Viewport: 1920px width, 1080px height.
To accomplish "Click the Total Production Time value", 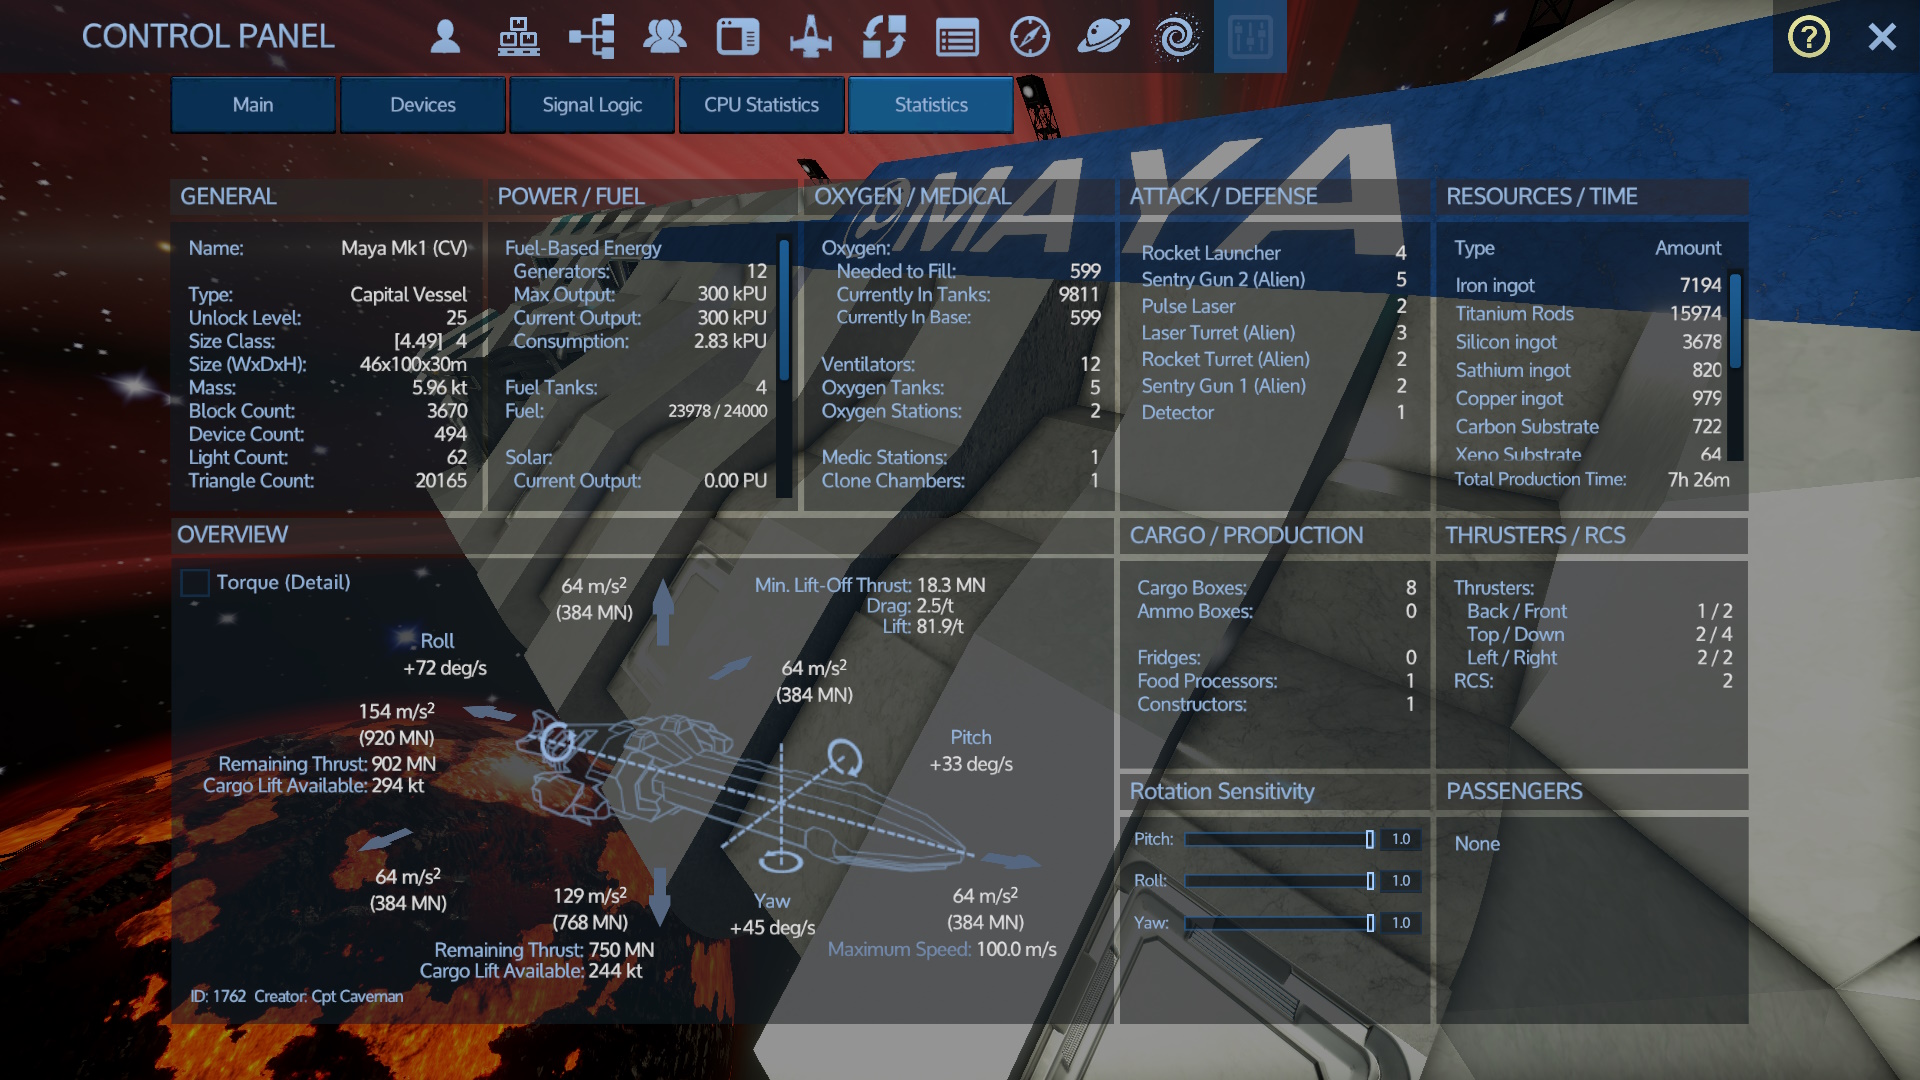I will pyautogui.click(x=1698, y=479).
